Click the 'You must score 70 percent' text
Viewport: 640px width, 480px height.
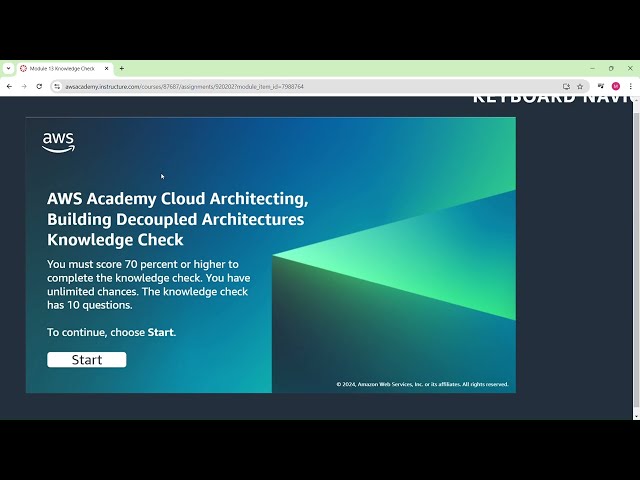(x=149, y=284)
